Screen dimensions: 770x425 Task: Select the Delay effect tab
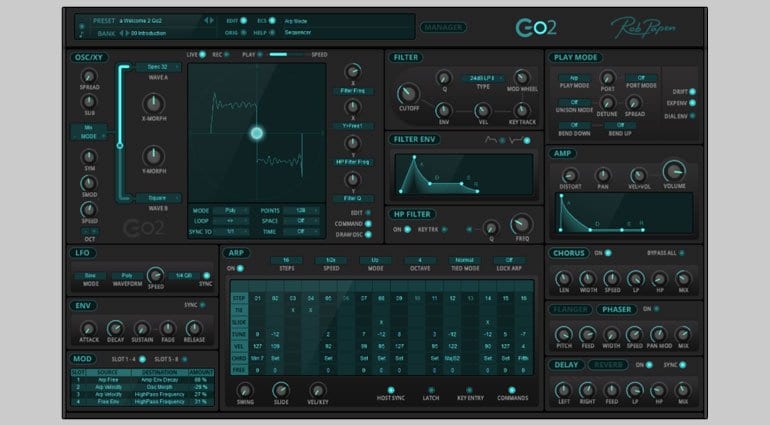[566, 365]
